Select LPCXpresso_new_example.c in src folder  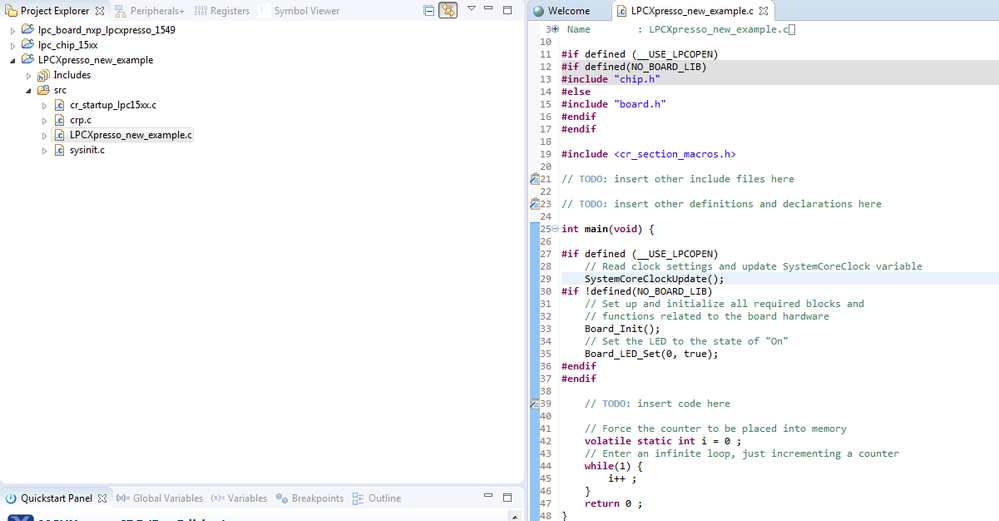131,135
